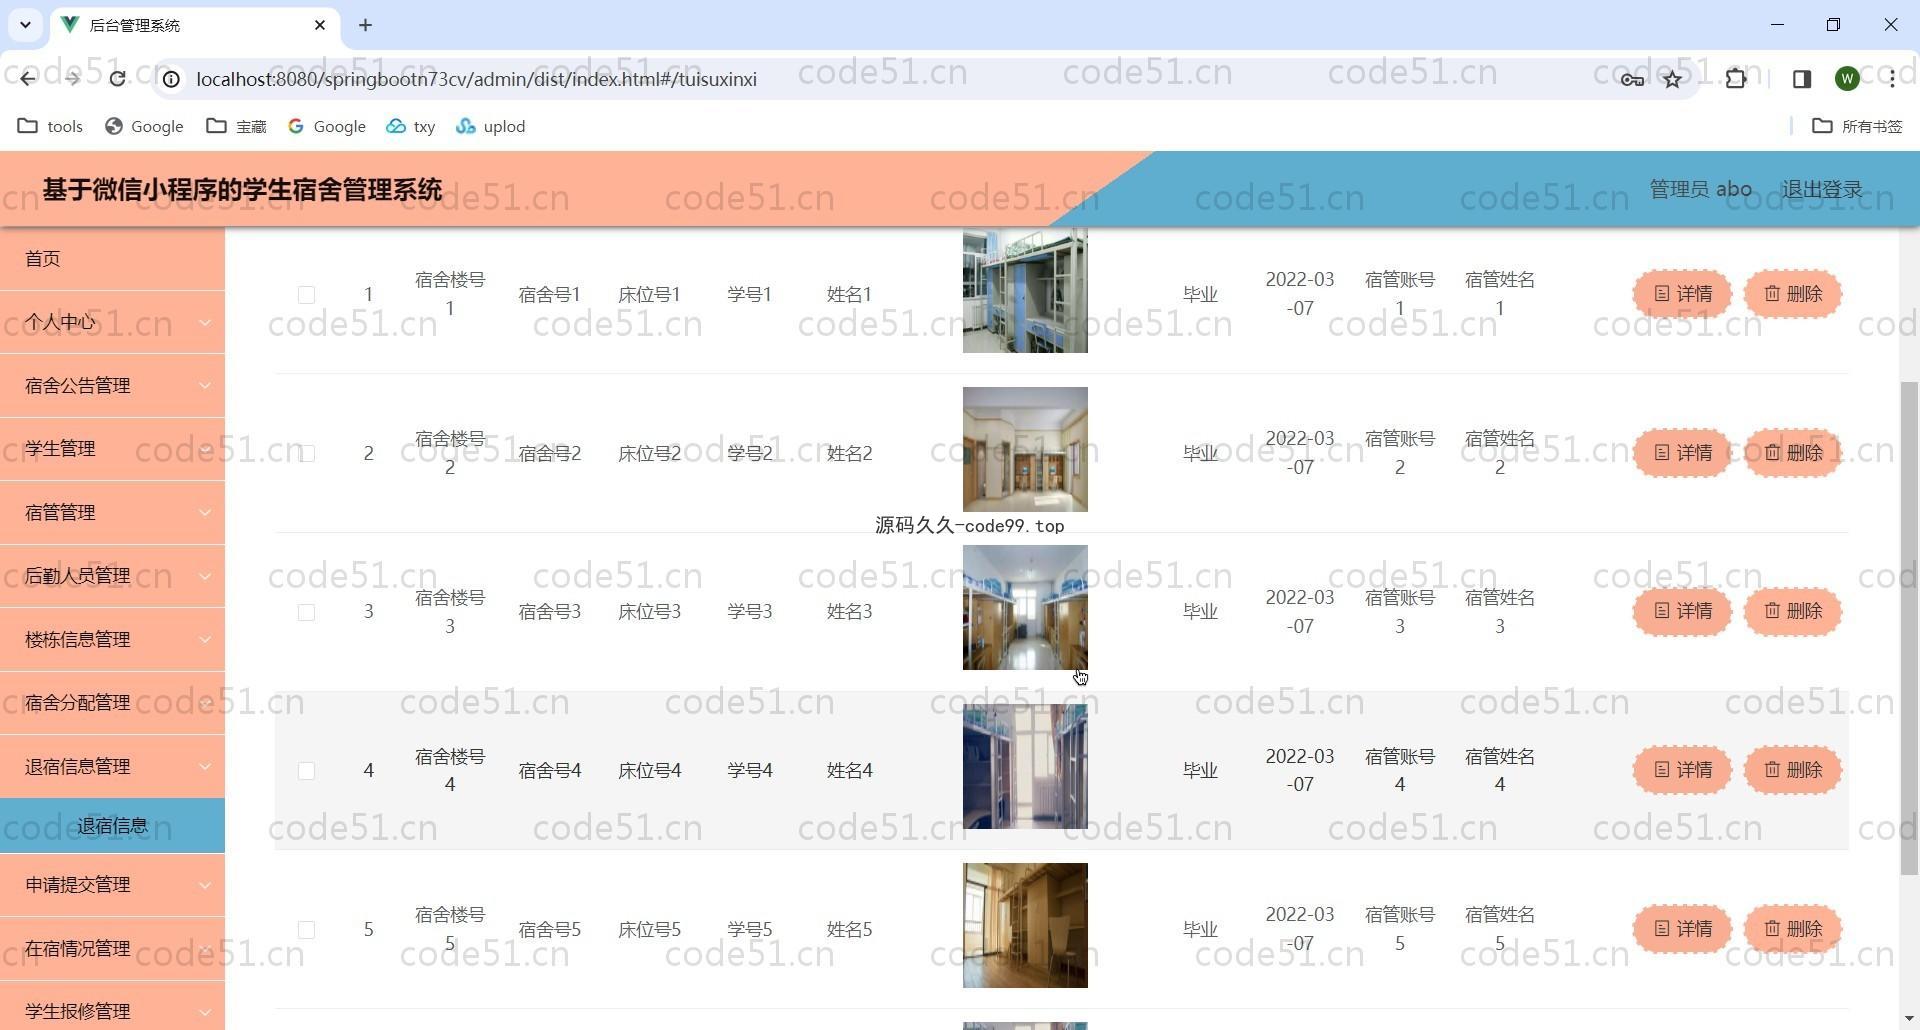Delete row 5 with 删除 button
Image resolution: width=1920 pixels, height=1030 pixels.
[1793, 929]
